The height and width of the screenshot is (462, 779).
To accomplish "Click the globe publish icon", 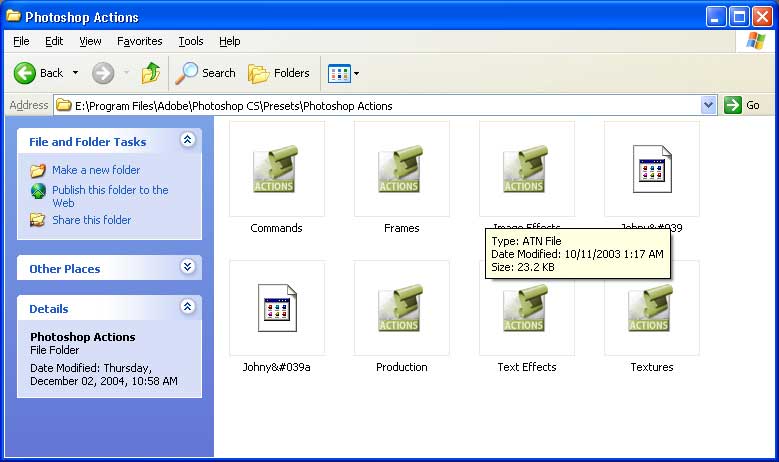I will click(x=38, y=191).
